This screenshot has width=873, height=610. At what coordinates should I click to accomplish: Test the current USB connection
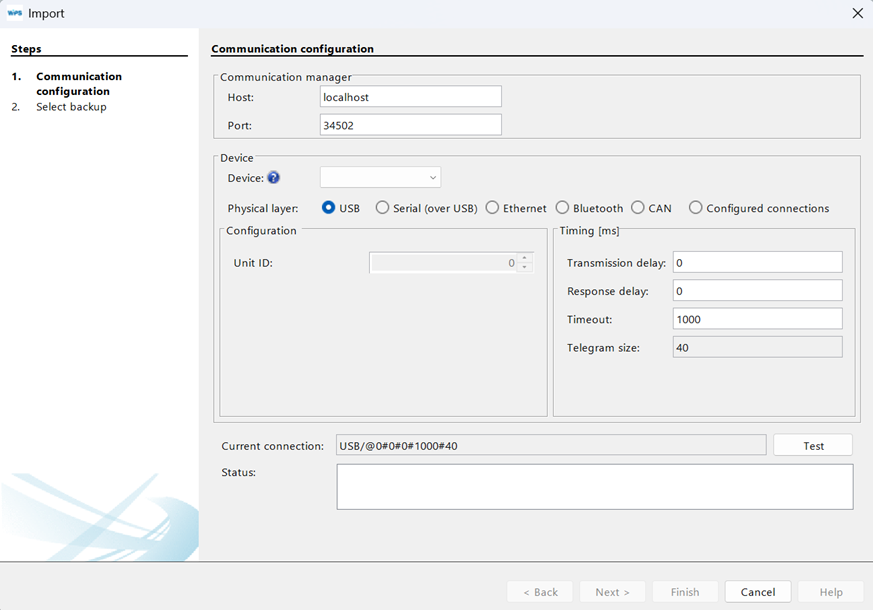812,444
